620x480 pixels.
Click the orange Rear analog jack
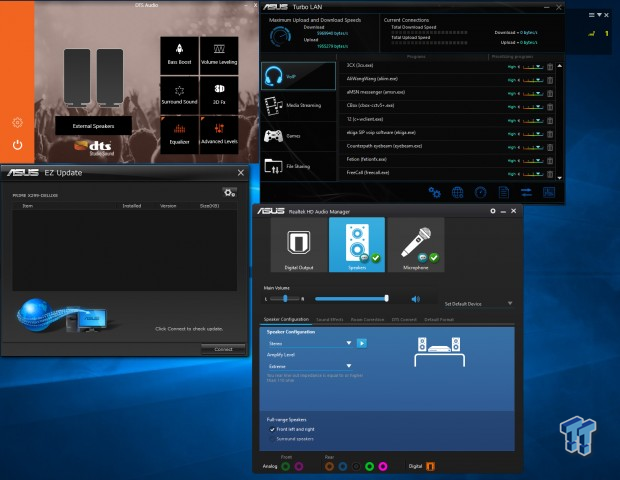[x=329, y=467]
